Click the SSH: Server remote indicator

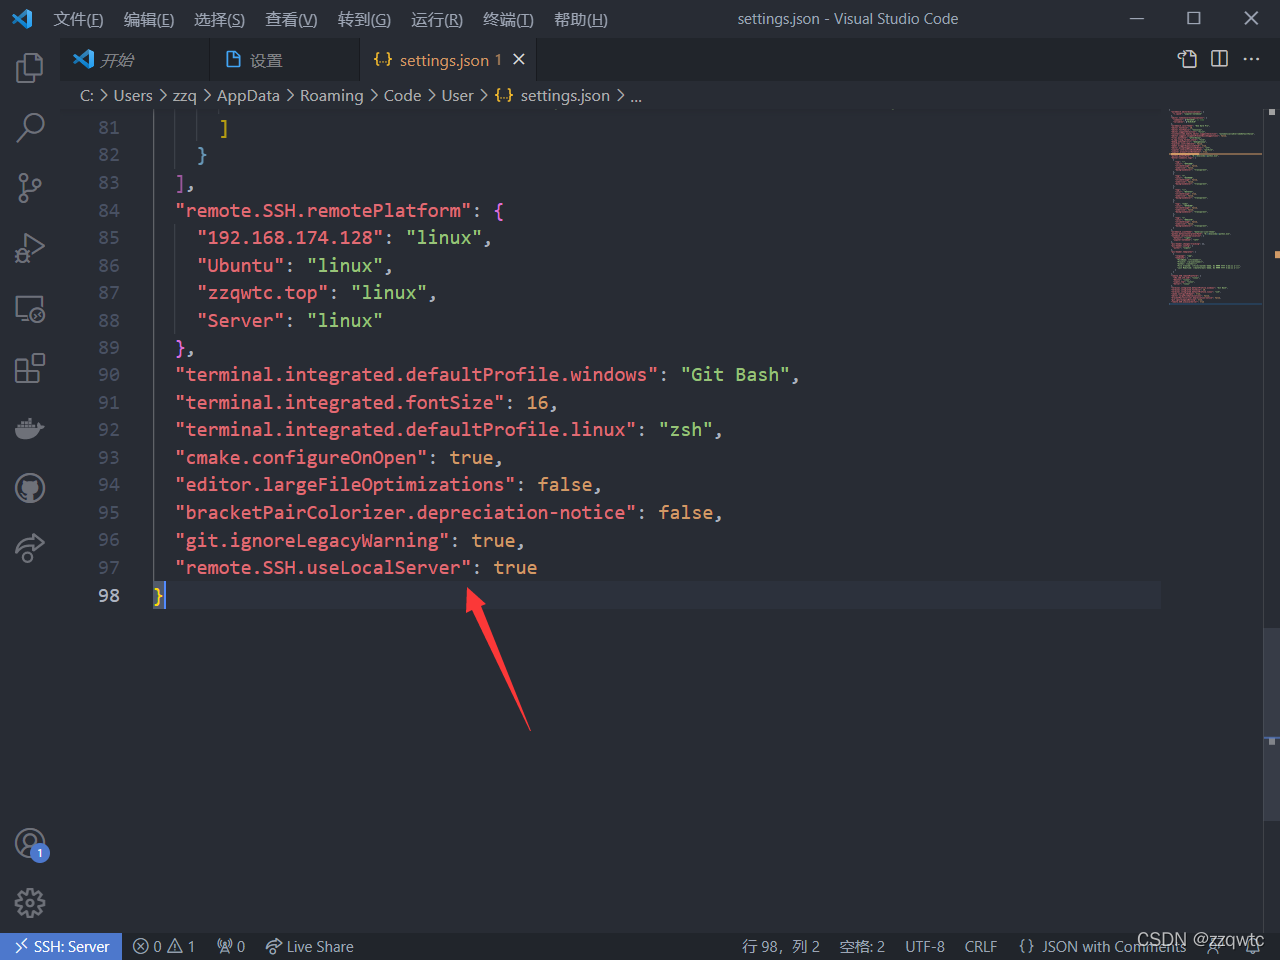click(61, 946)
